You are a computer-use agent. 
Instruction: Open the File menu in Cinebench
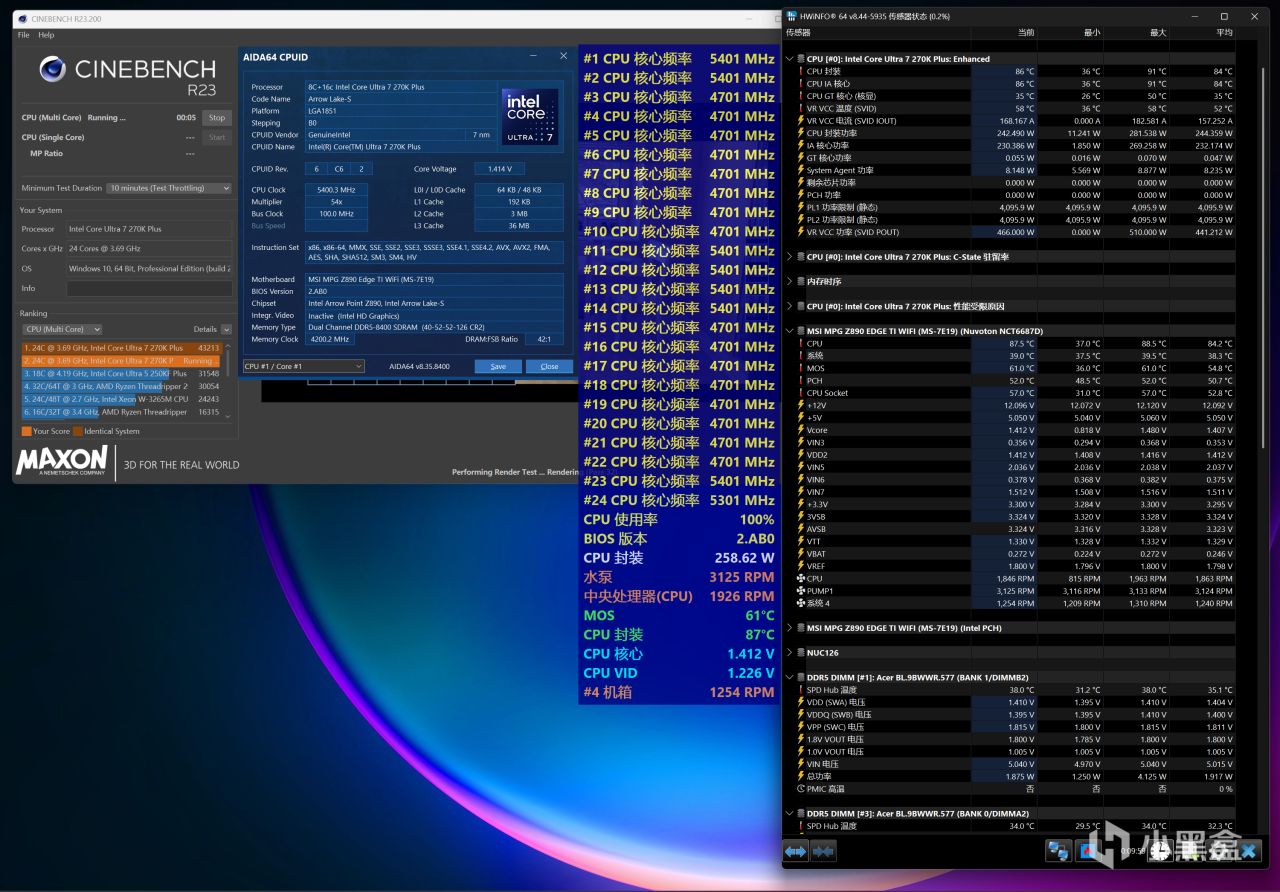24,35
